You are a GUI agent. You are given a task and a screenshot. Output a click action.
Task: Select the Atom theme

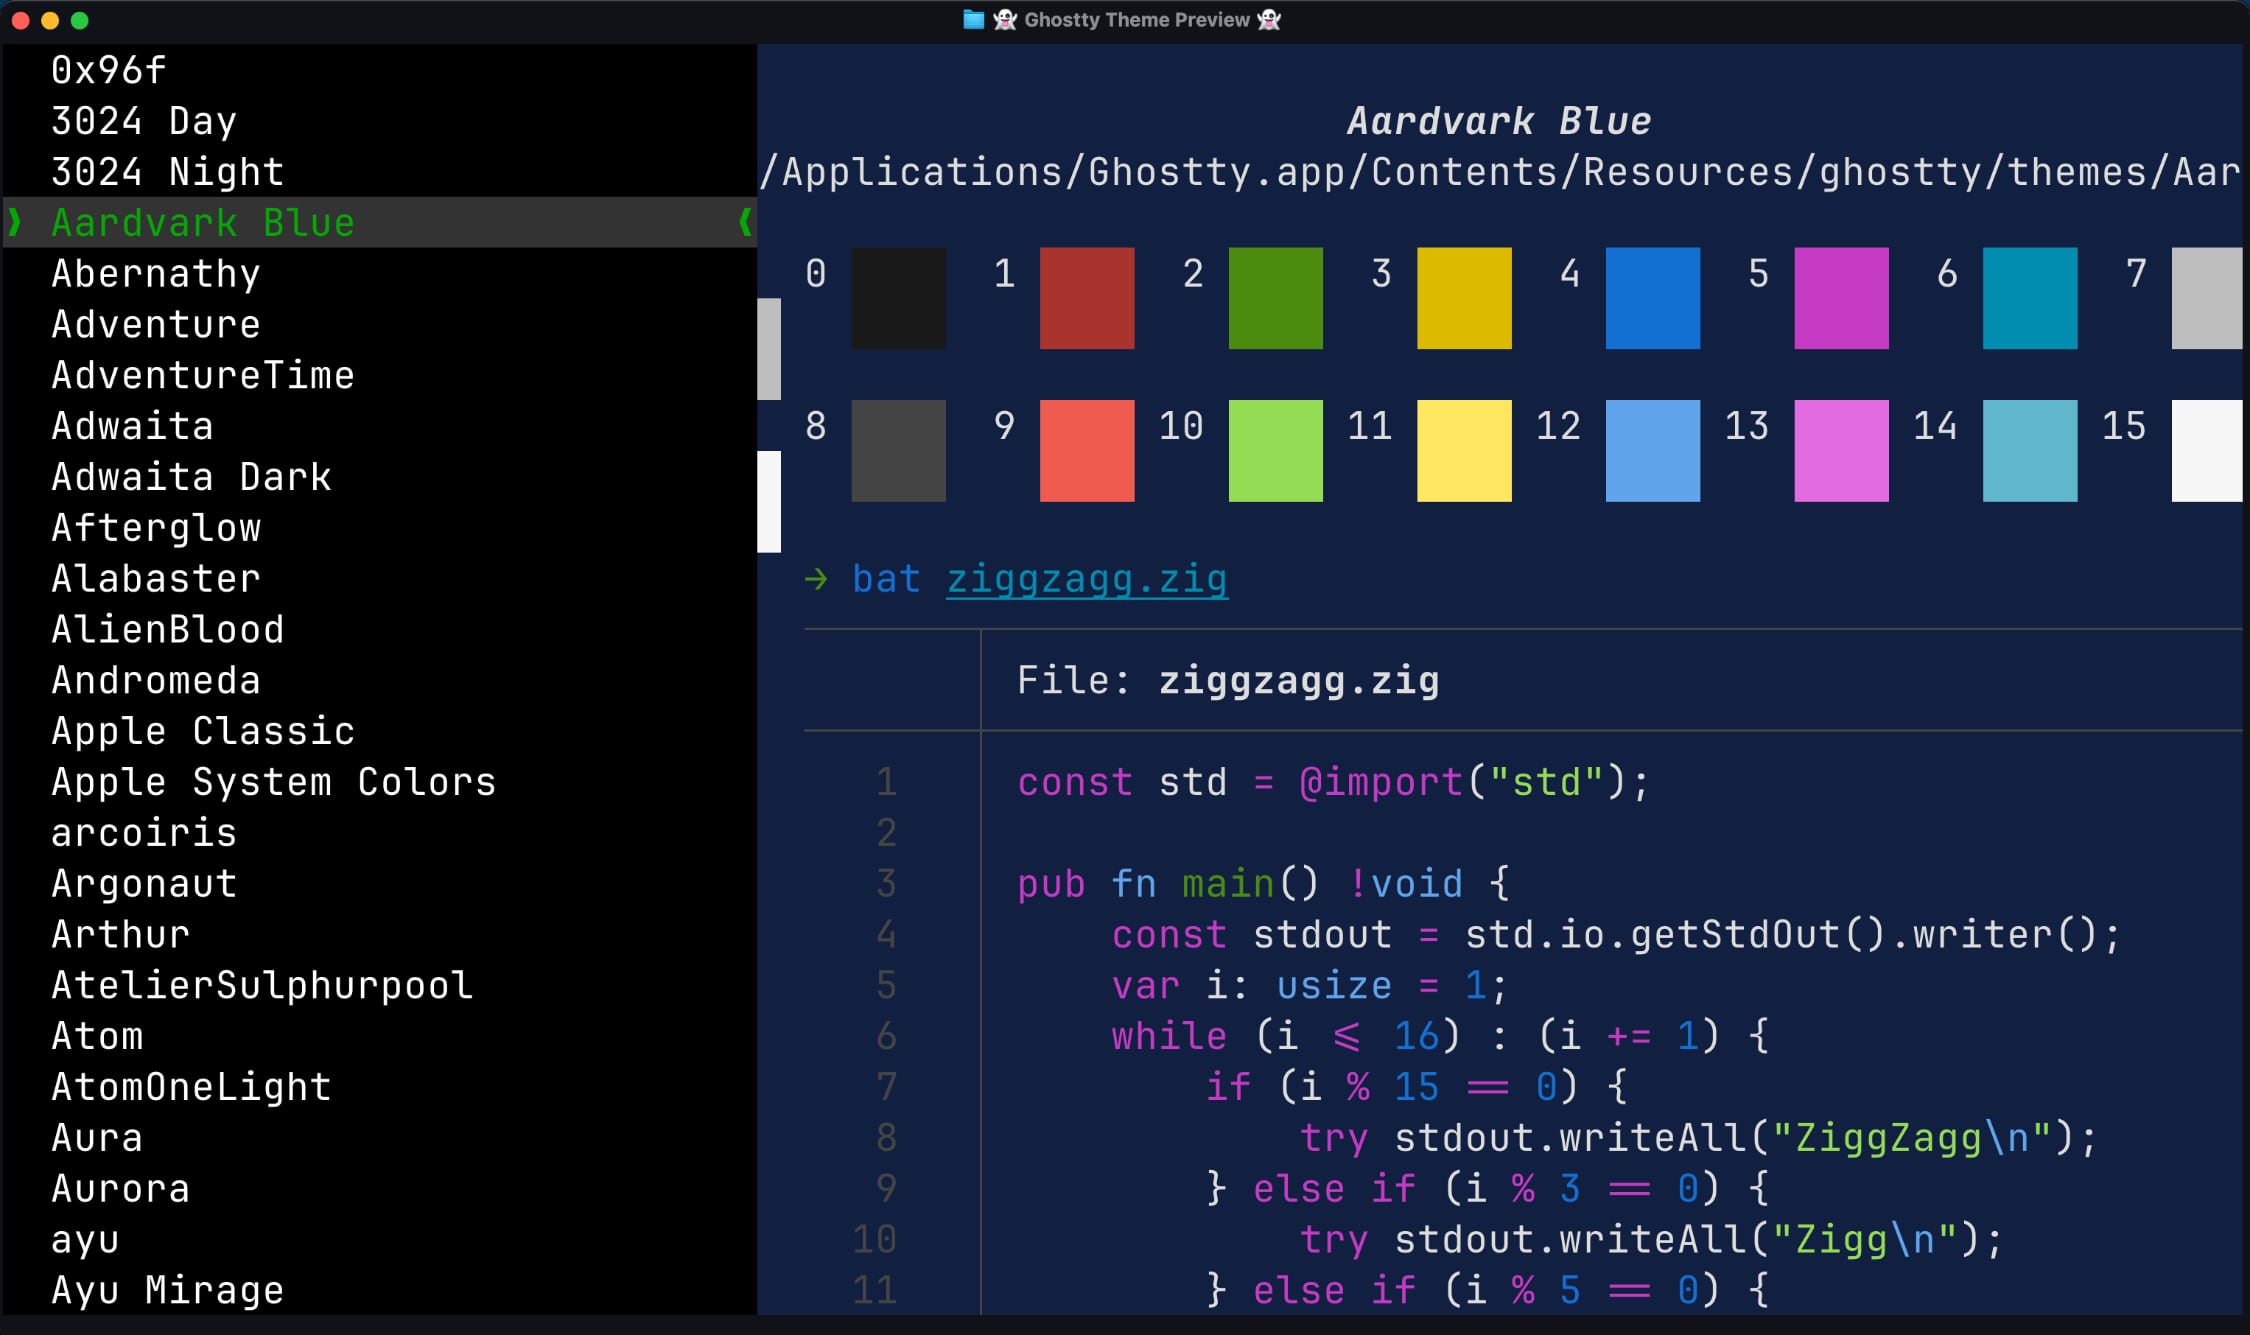click(x=97, y=1036)
